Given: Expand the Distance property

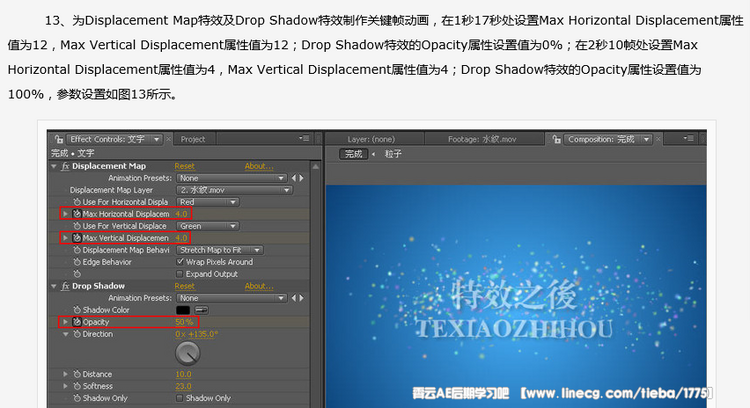Looking at the screenshot, I should pos(66,374).
